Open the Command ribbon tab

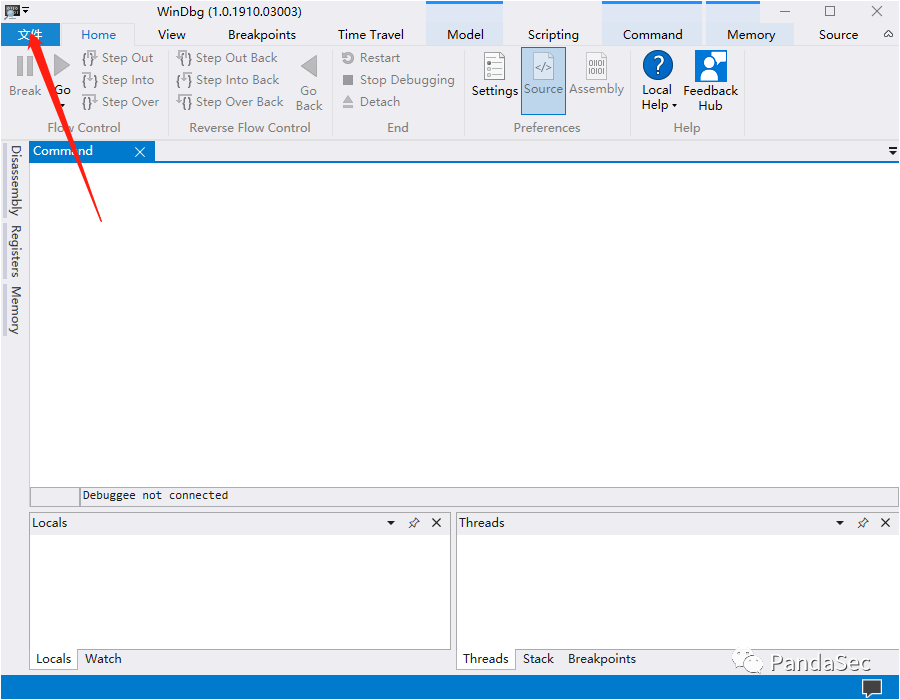point(652,35)
